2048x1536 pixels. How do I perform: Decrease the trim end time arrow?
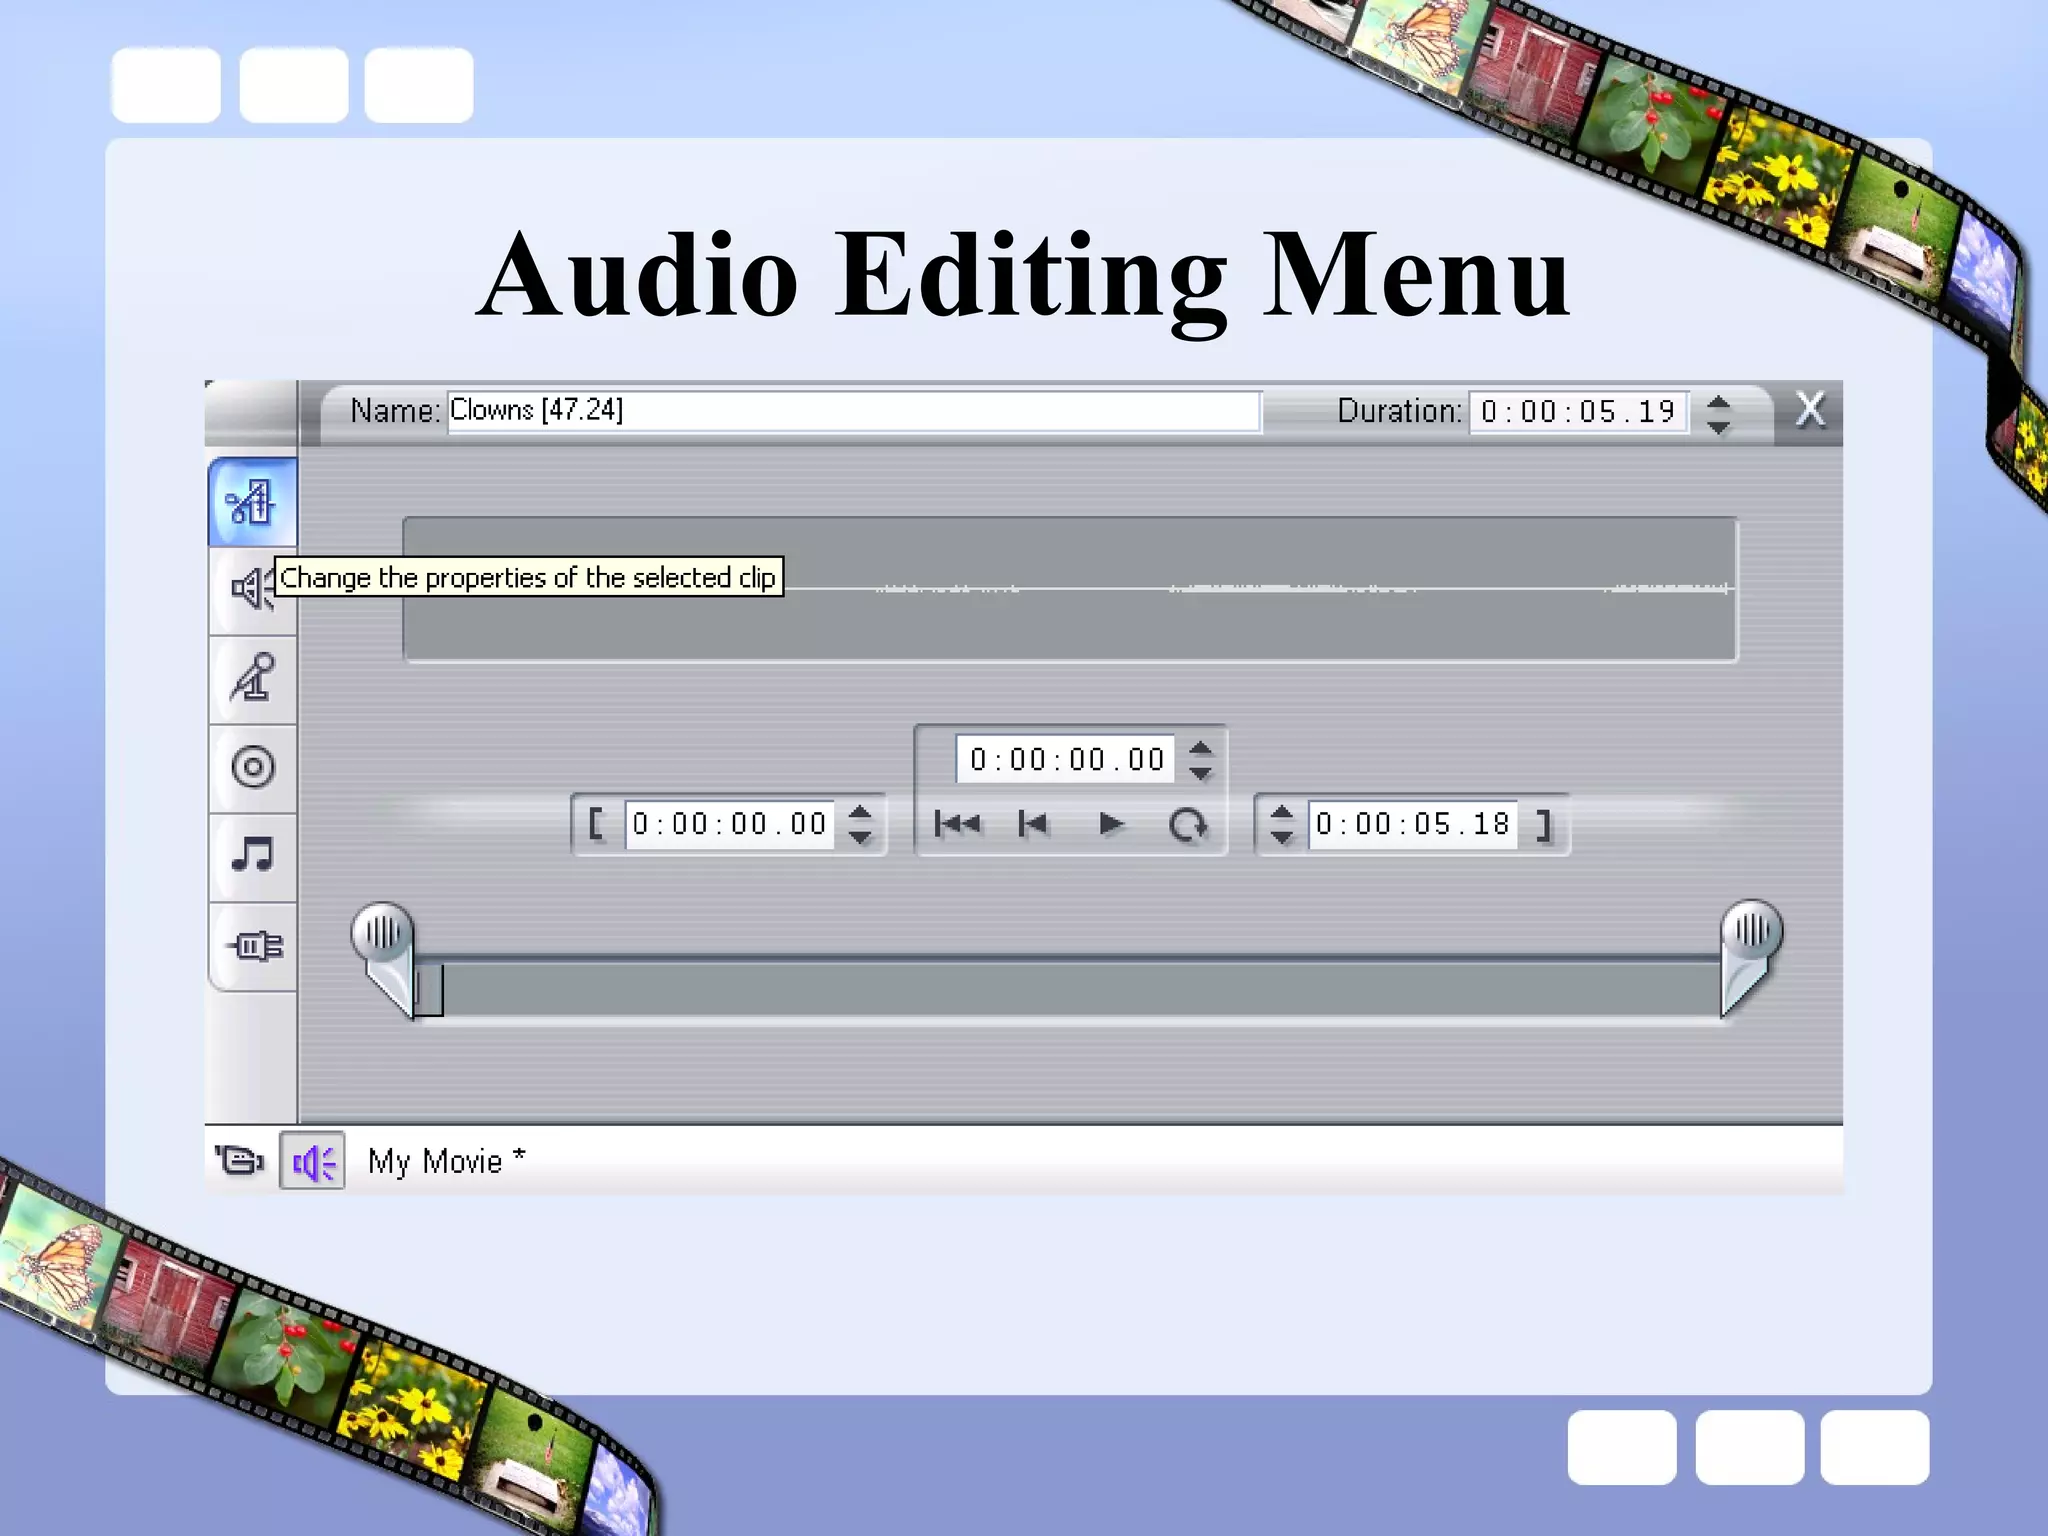[x=1282, y=836]
